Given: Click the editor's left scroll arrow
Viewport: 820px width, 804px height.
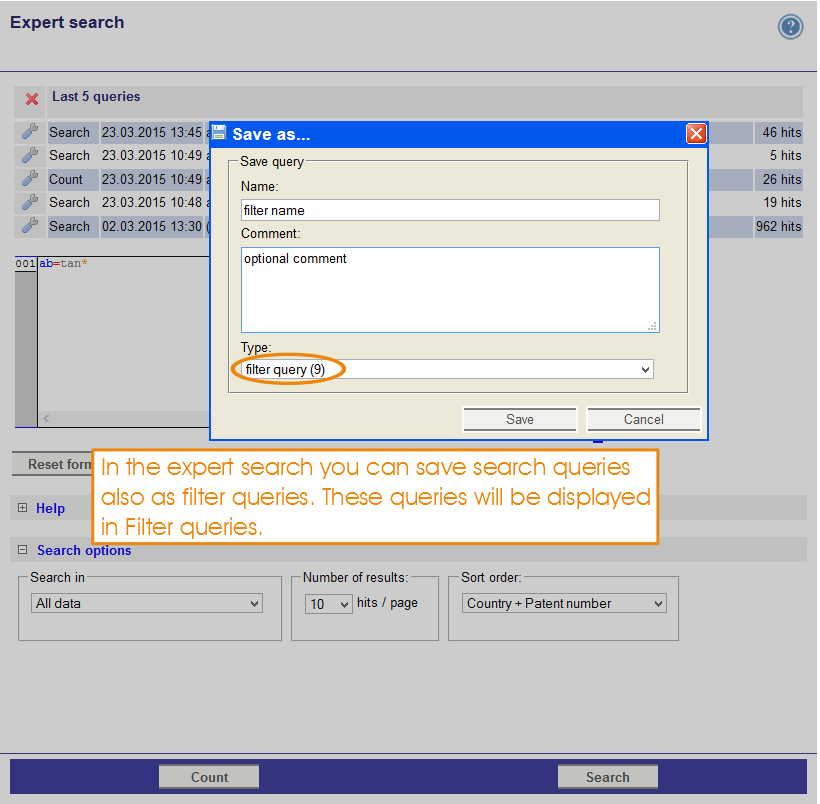Looking at the screenshot, I should tap(46, 418).
